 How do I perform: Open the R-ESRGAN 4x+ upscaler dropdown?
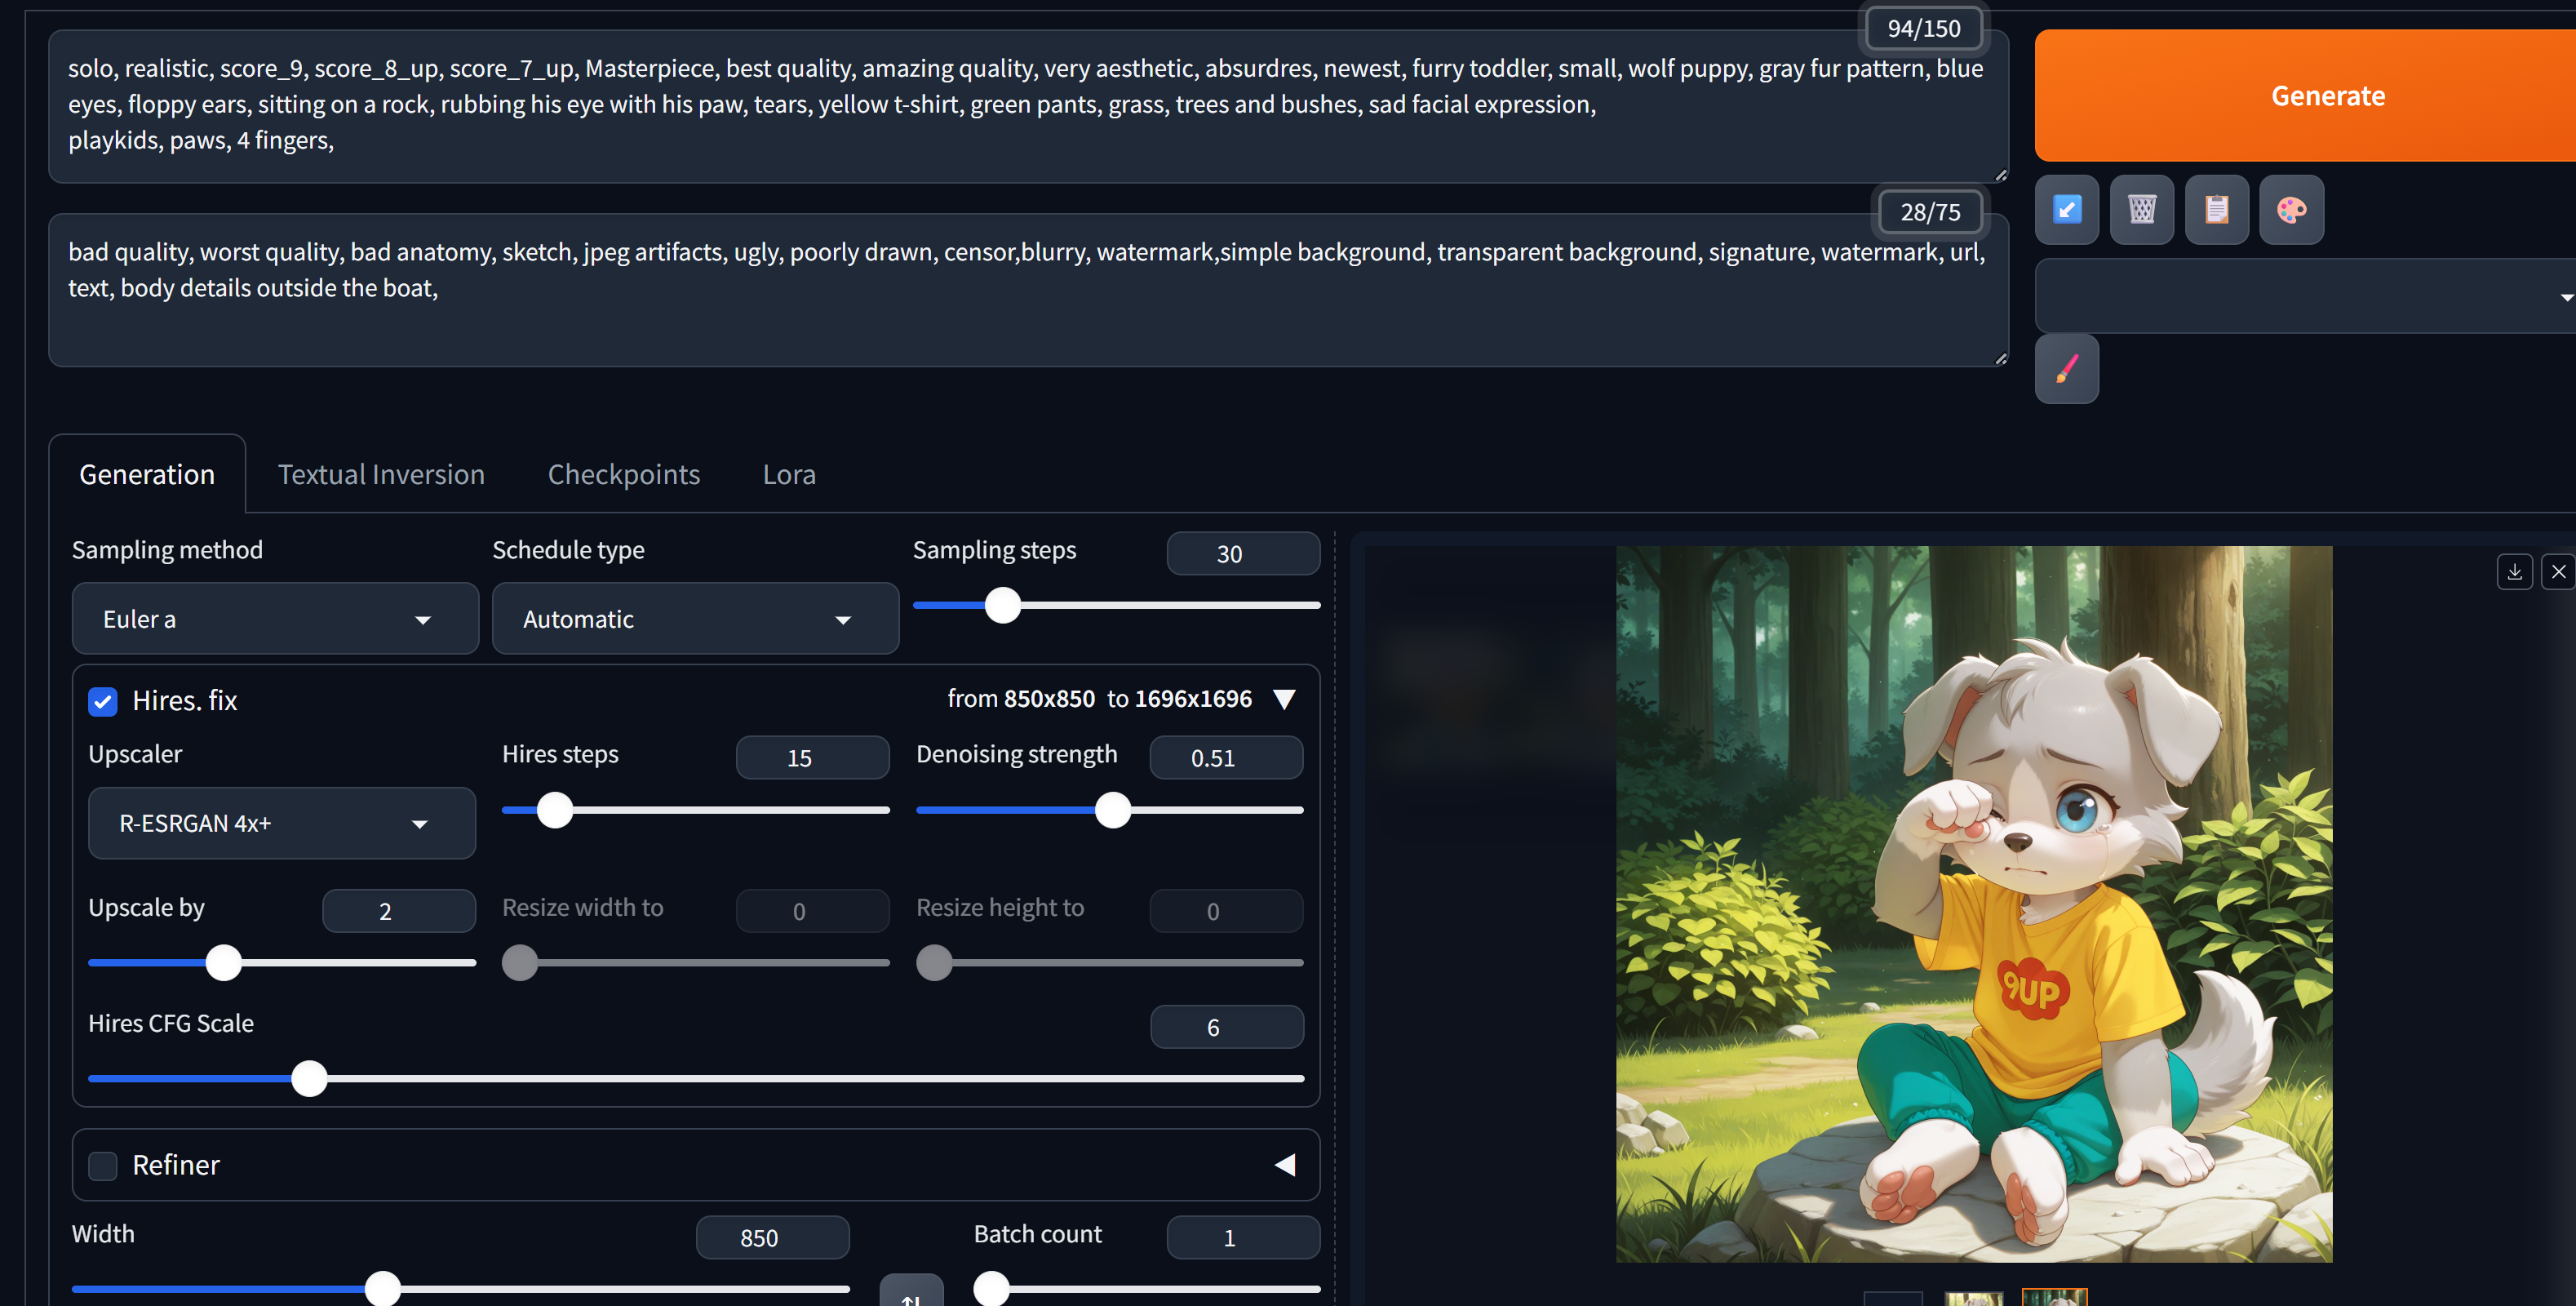coord(281,823)
